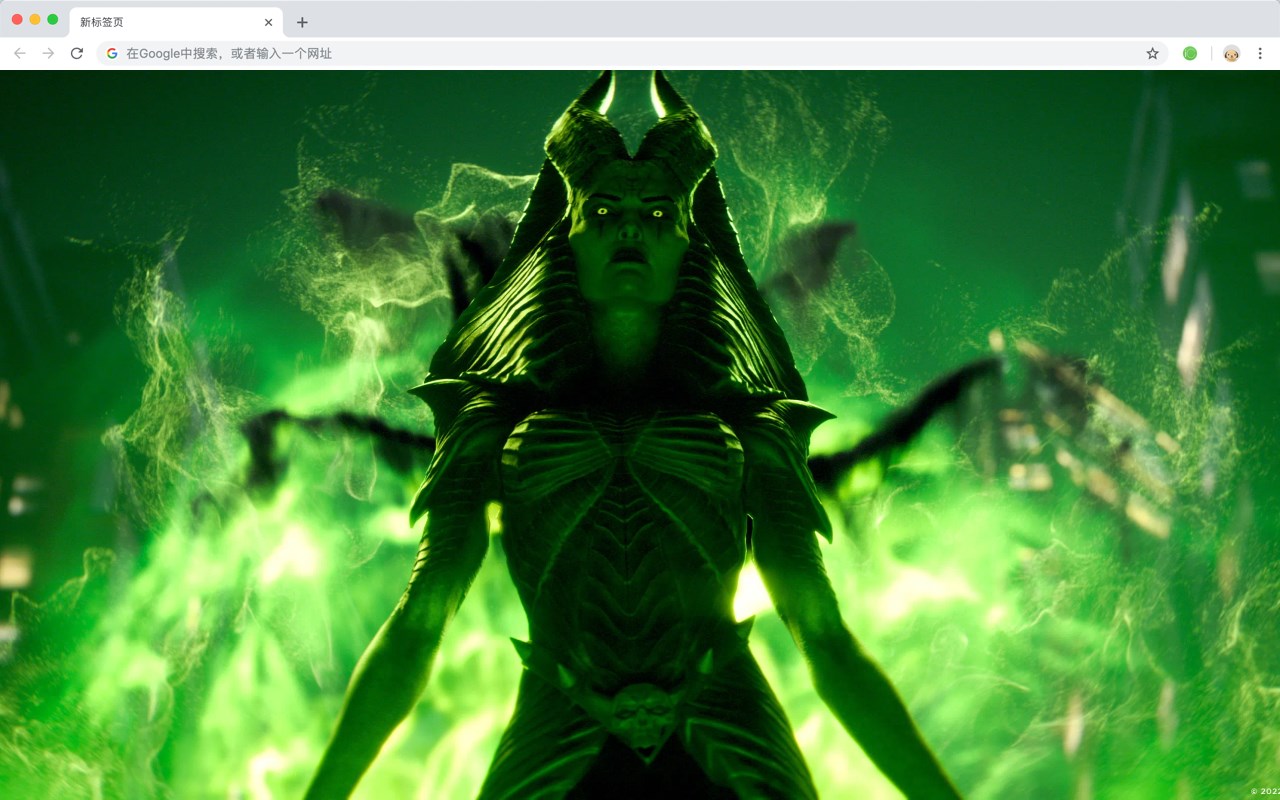Viewport: 1280px width, 800px height.
Task: Minimize the window with yellow button
Action: pos(35,19)
